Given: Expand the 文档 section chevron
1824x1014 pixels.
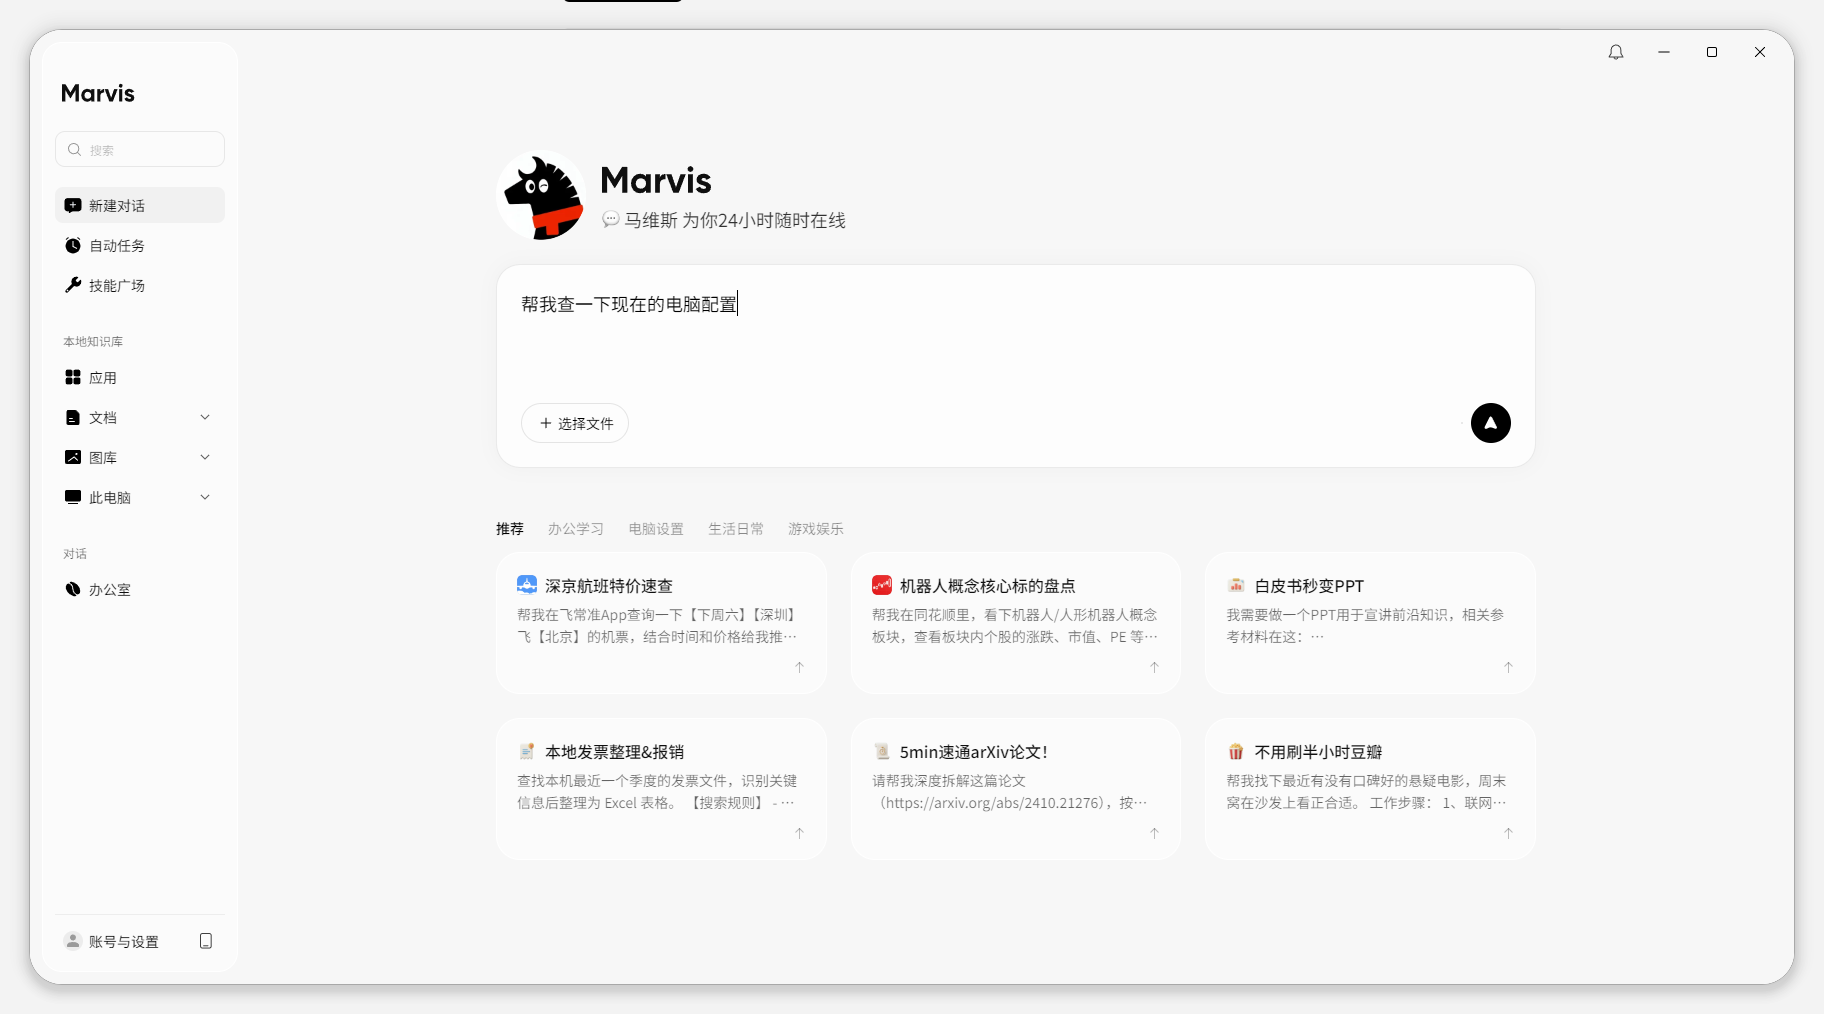Looking at the screenshot, I should tap(205, 417).
